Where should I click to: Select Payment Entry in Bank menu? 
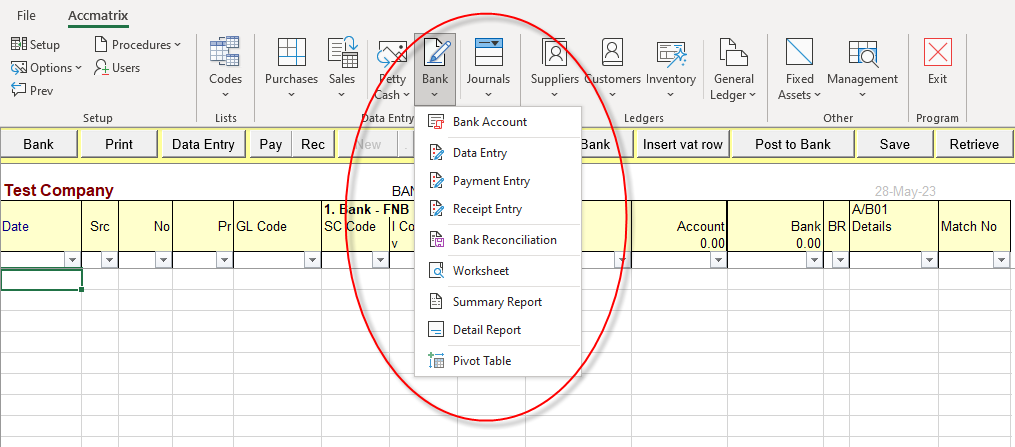491,181
